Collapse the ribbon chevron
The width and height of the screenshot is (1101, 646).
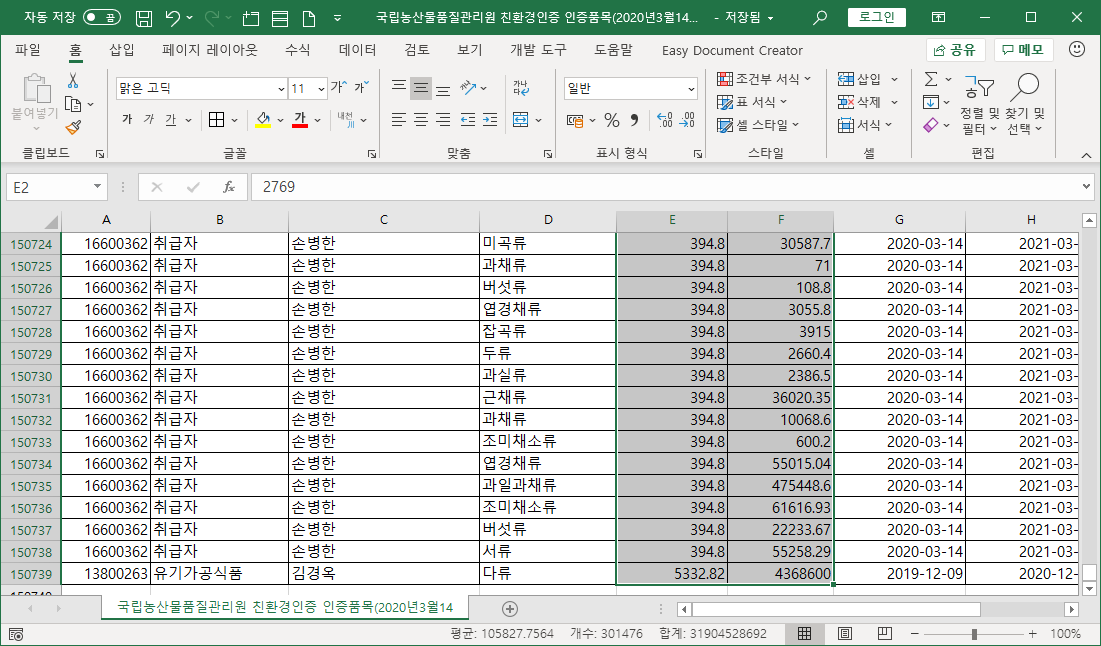pyautogui.click(x=1086, y=155)
